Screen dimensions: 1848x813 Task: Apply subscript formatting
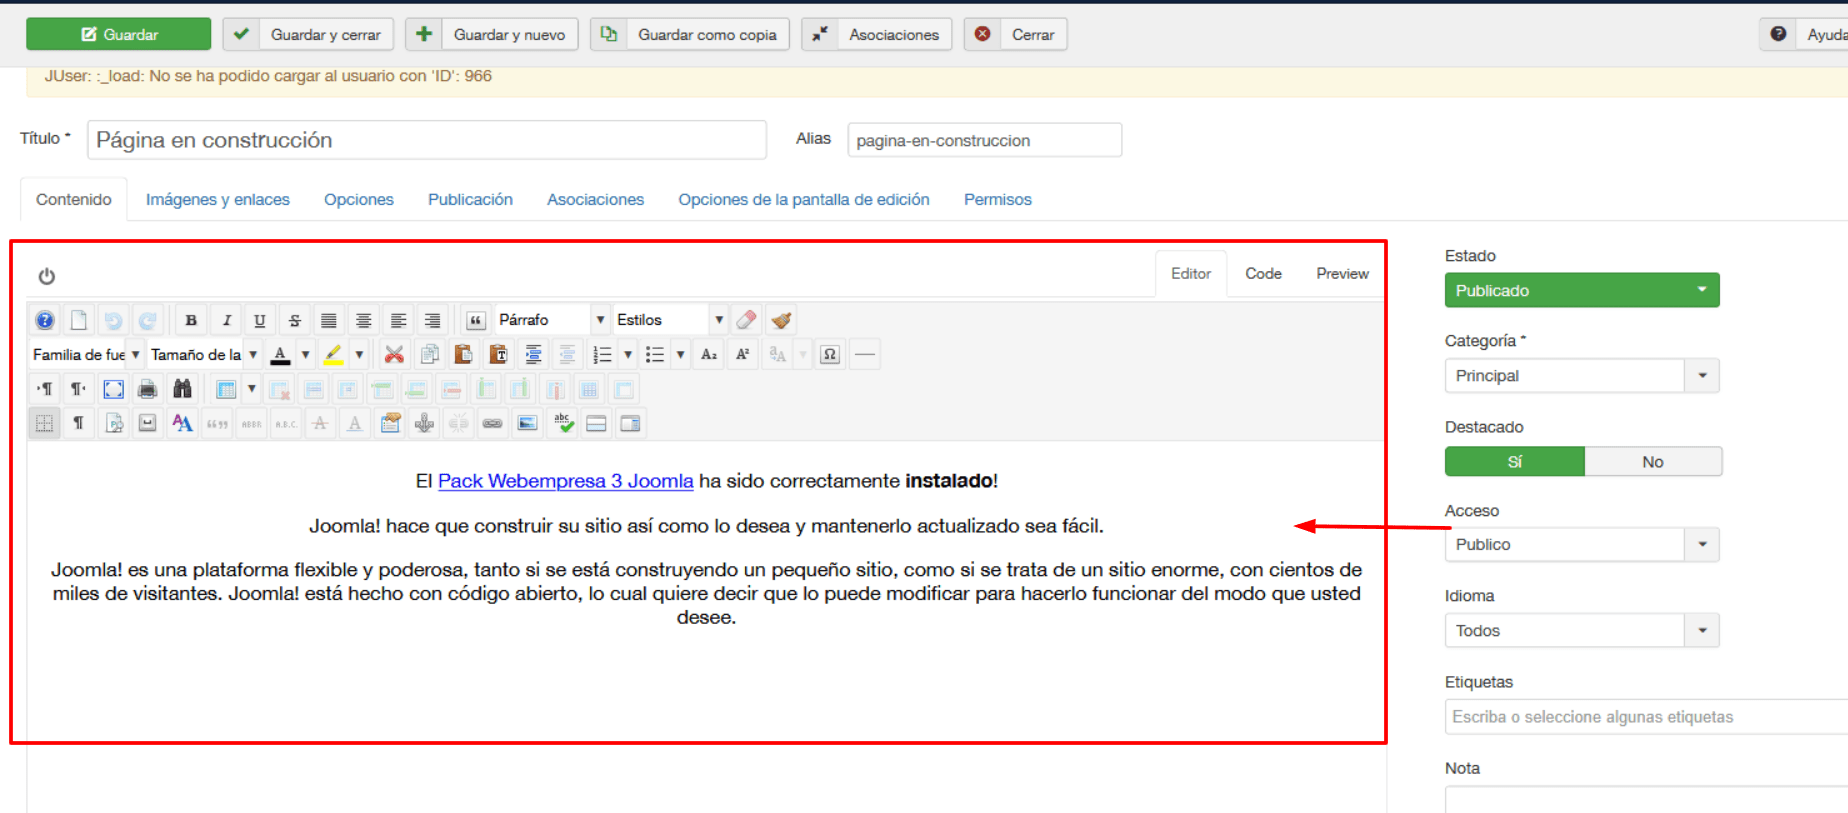(x=709, y=354)
